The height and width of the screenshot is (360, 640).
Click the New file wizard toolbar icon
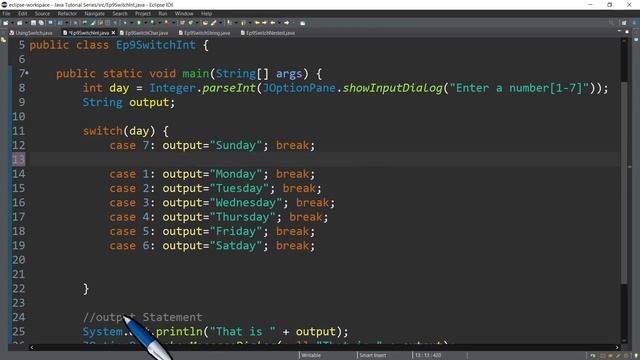(x=6, y=23)
